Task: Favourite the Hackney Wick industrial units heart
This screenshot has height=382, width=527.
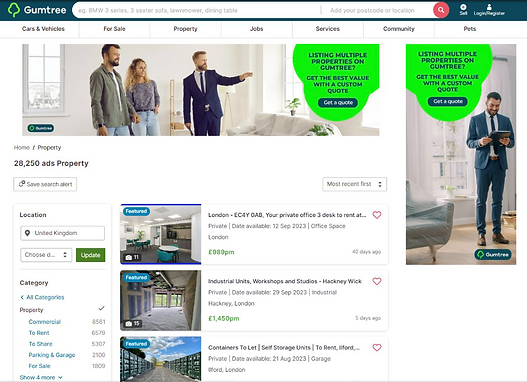Action: coord(377,281)
